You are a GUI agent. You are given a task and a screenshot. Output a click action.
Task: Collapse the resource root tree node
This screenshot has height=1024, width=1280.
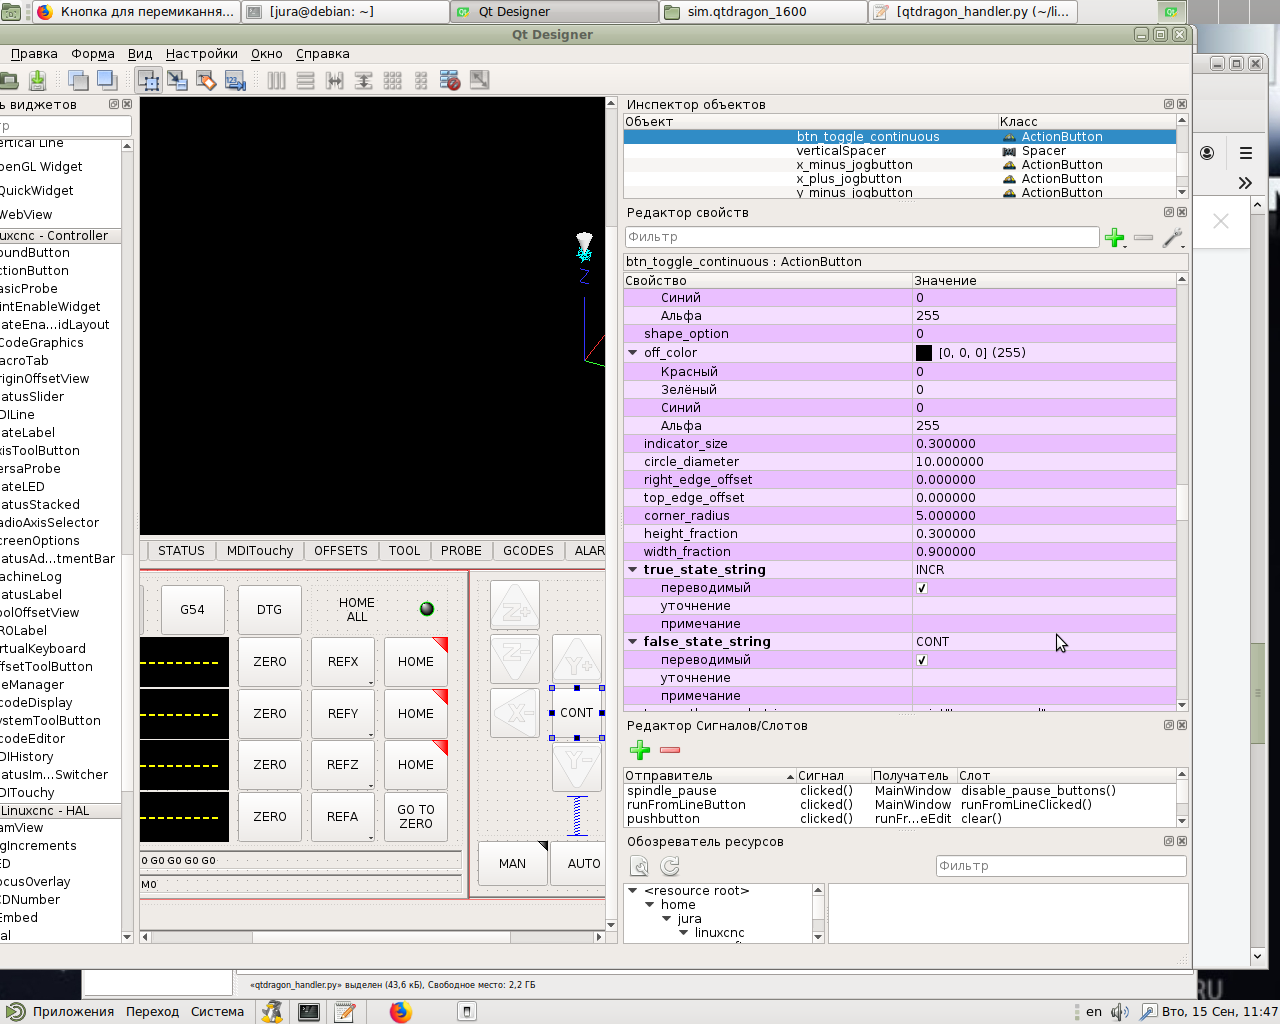point(633,891)
